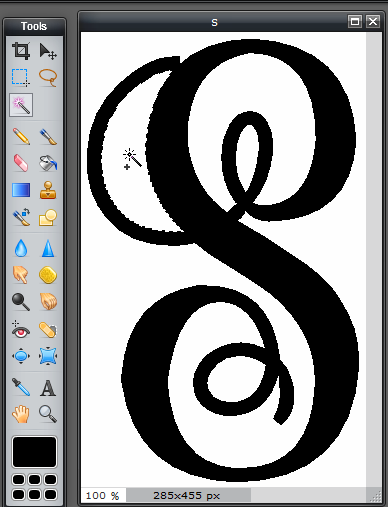Select the Smudge finger tool
The image size is (388, 507).
coord(21,275)
